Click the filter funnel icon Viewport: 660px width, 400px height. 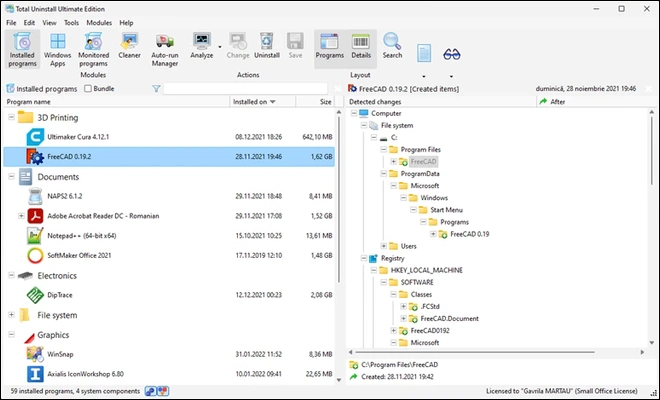pos(156,89)
